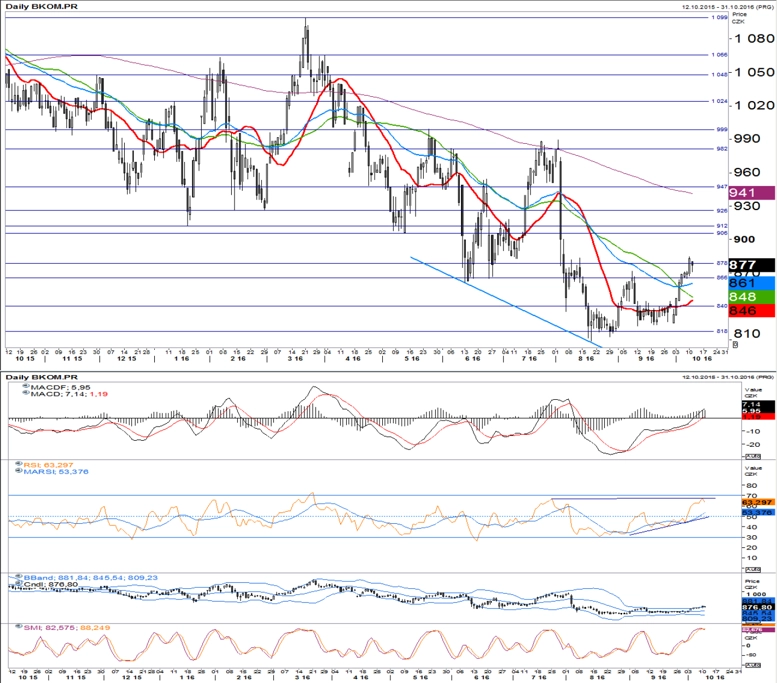Select the red 846 moving average price tag
Screen dimensions: 777x683
[x=751, y=311]
